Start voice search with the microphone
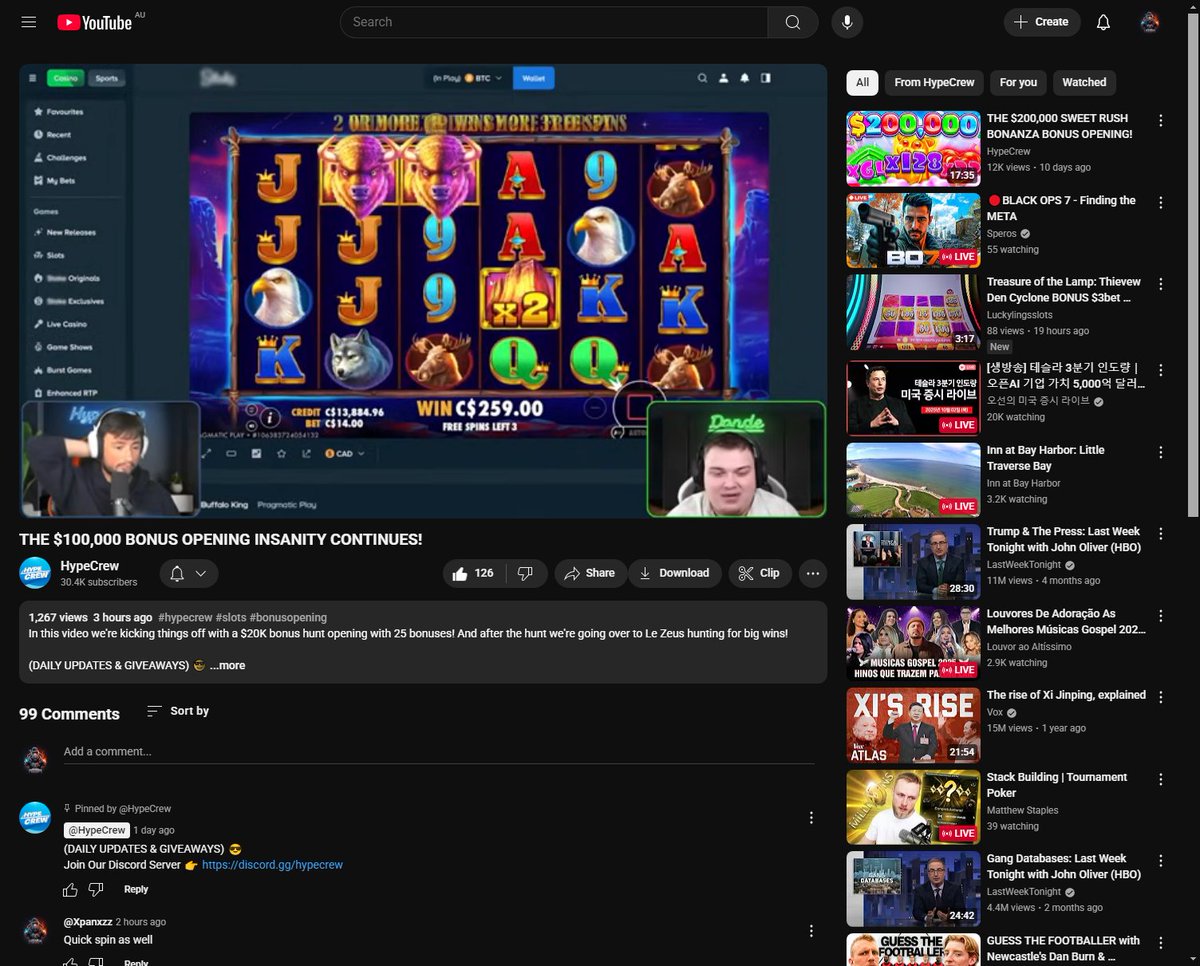The height and width of the screenshot is (966, 1200). (x=847, y=22)
